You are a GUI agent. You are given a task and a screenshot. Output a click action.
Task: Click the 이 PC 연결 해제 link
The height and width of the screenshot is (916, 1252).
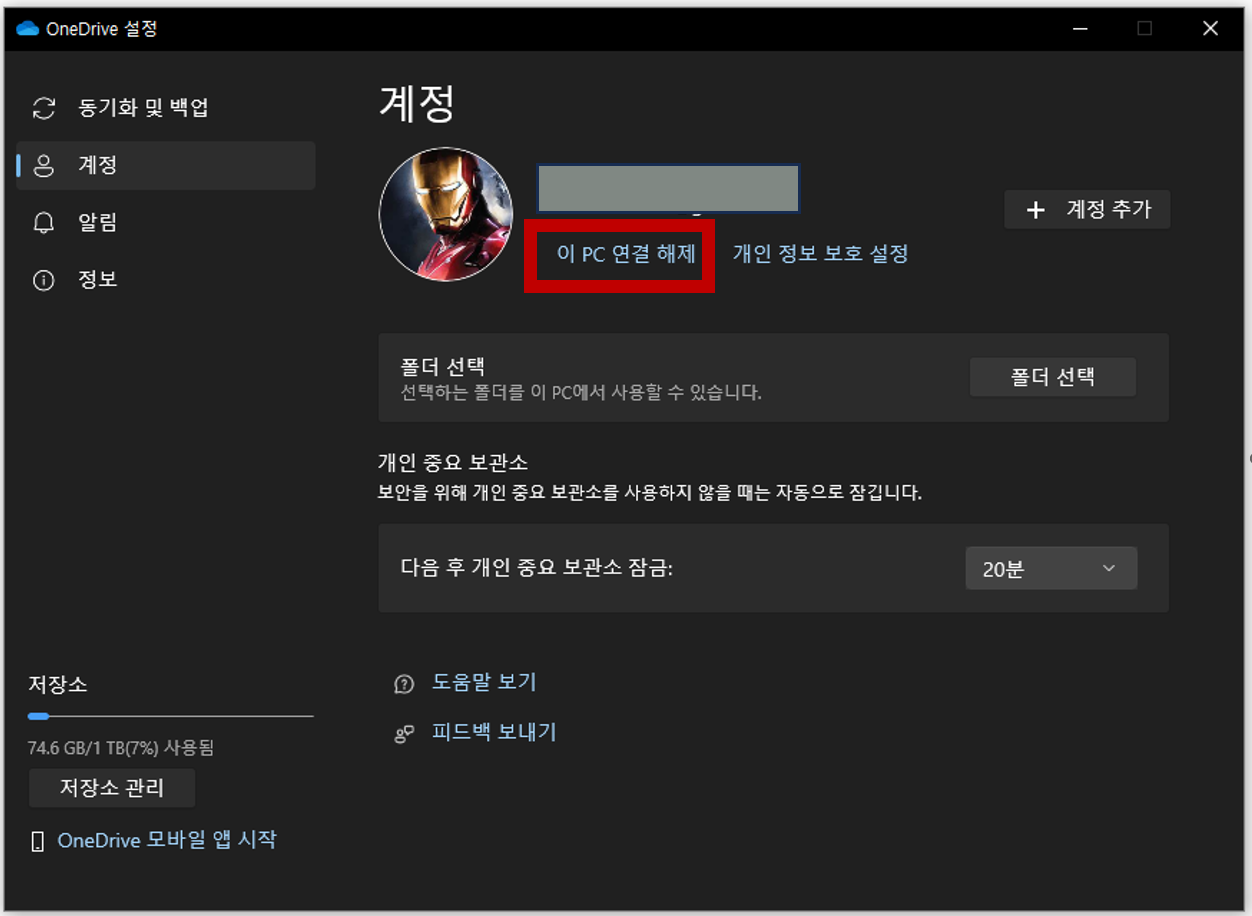pos(626,254)
